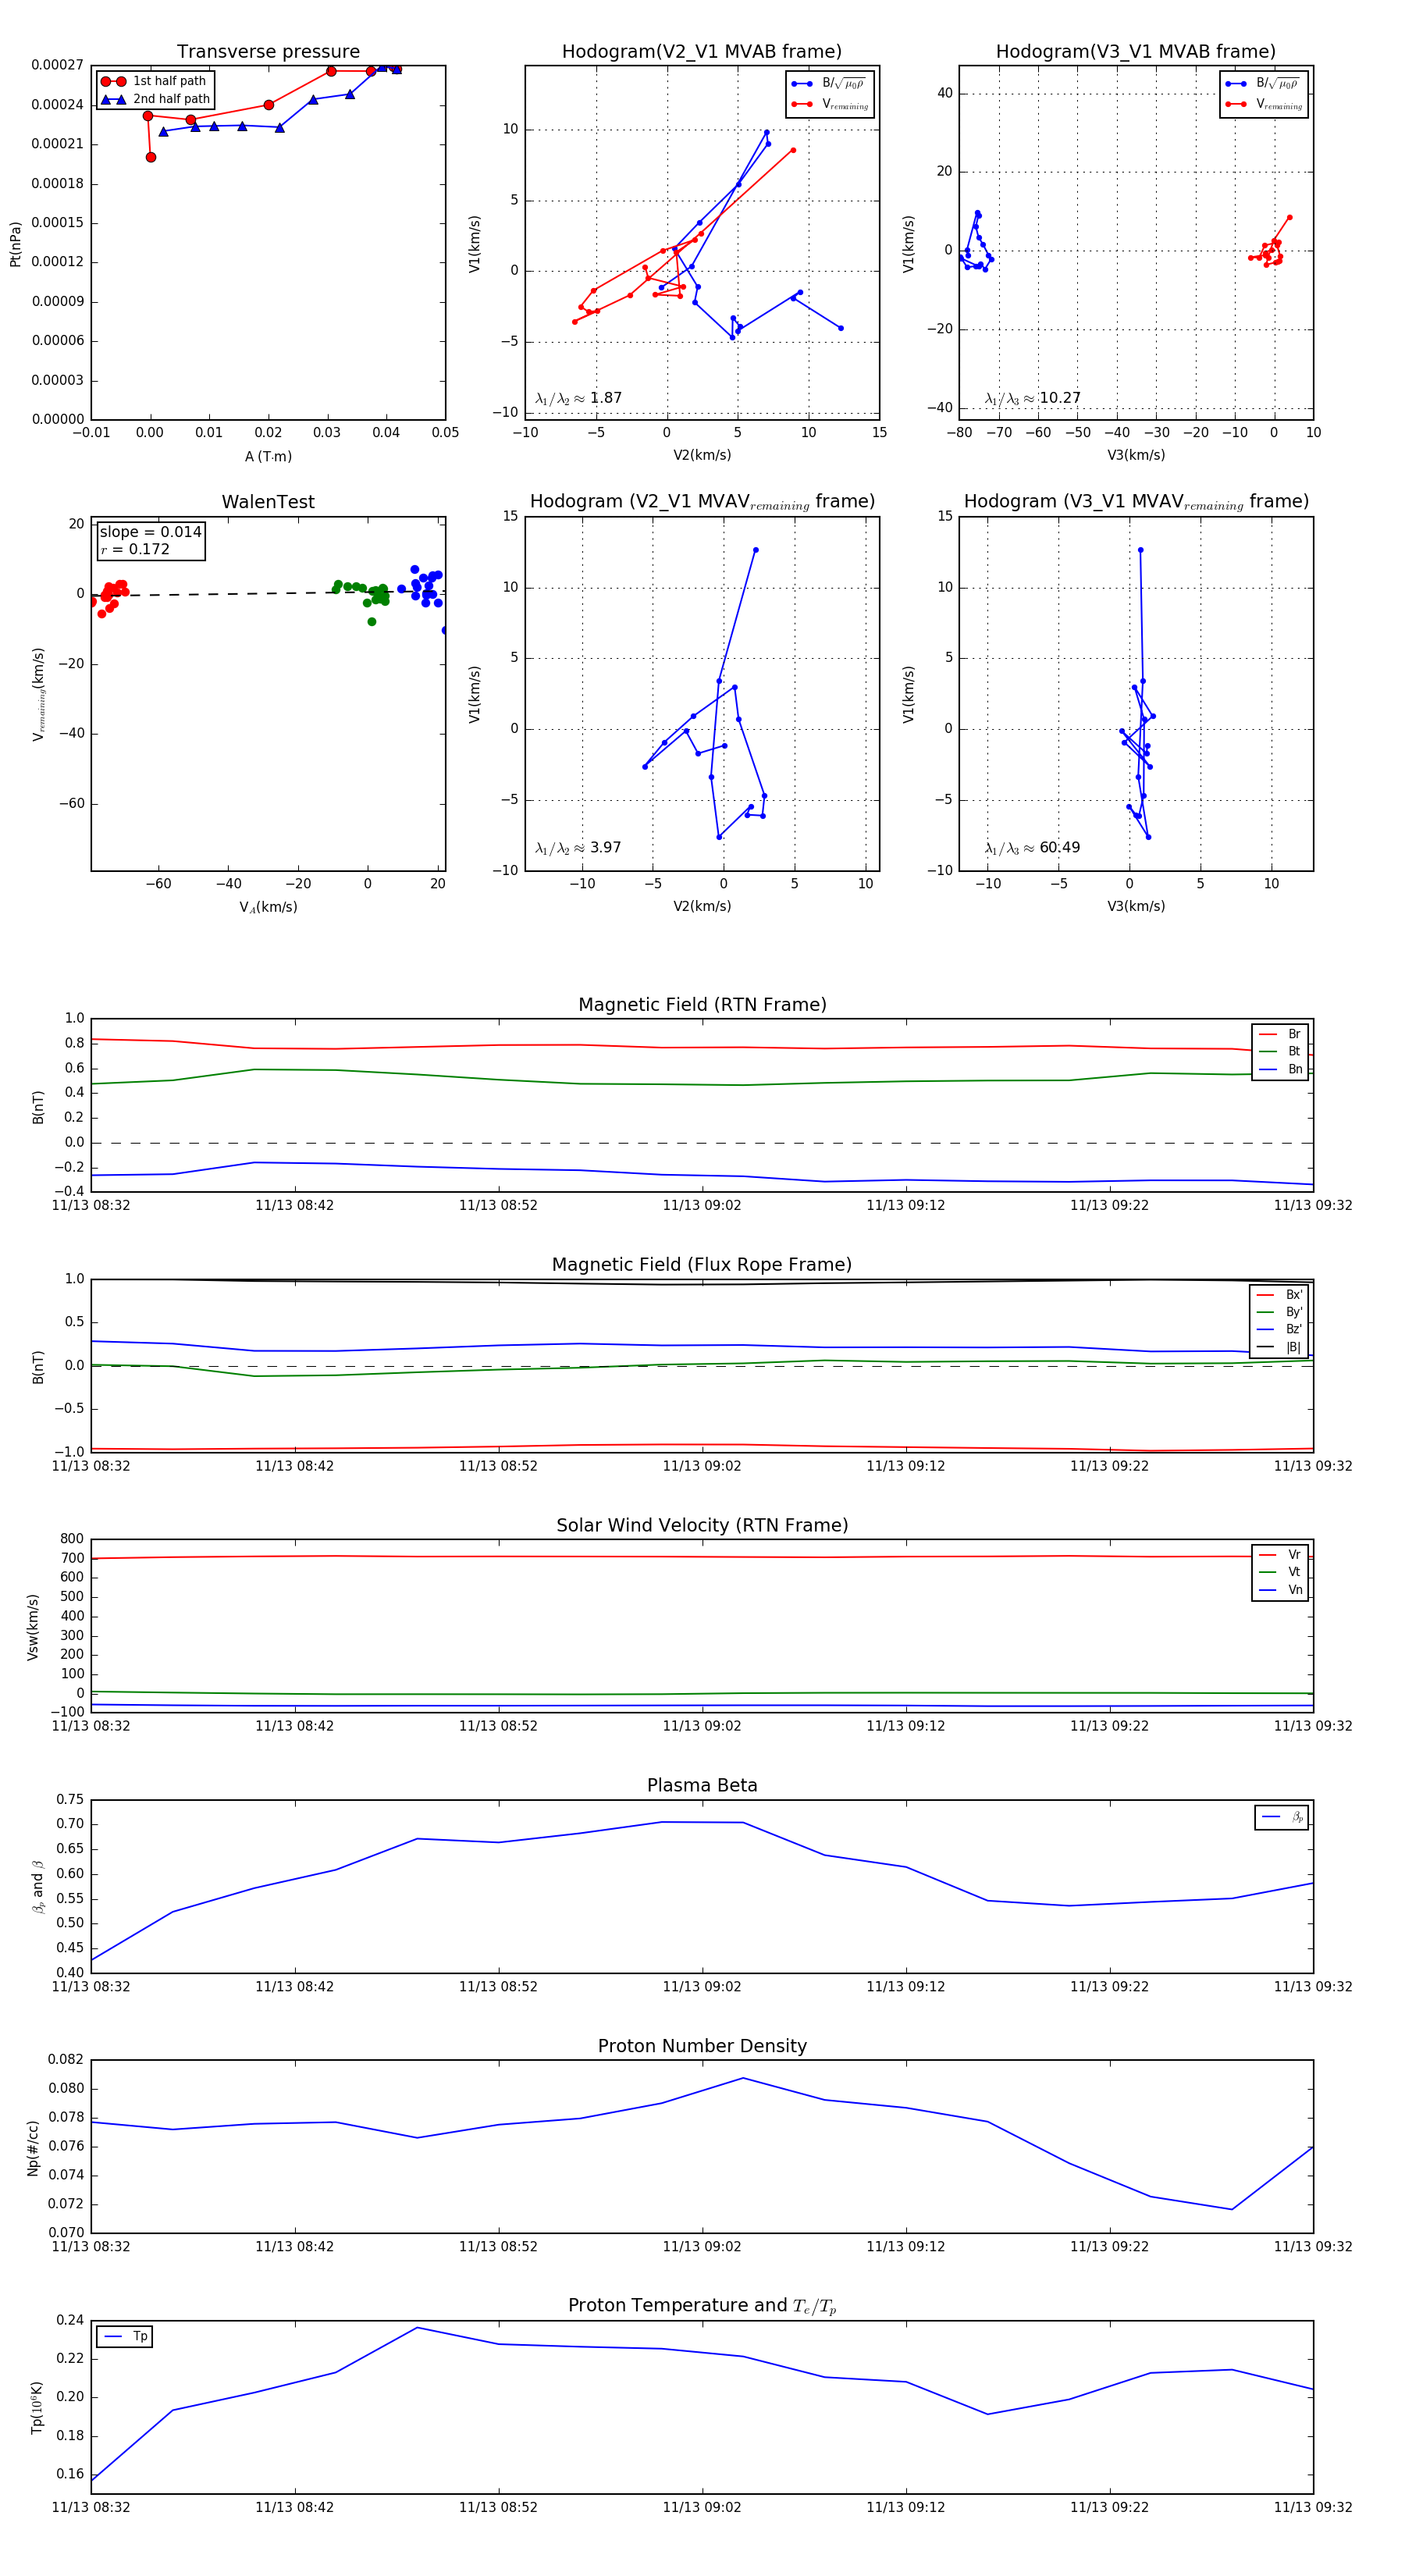Click the 'Tp(10⁶K)' y-axis label

pos(36,2407)
